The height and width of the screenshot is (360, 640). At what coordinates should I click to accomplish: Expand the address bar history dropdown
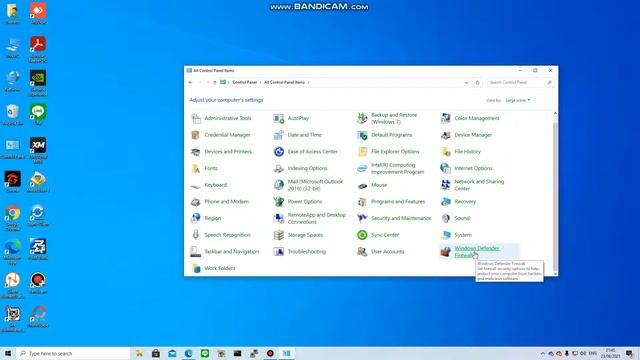pos(467,82)
